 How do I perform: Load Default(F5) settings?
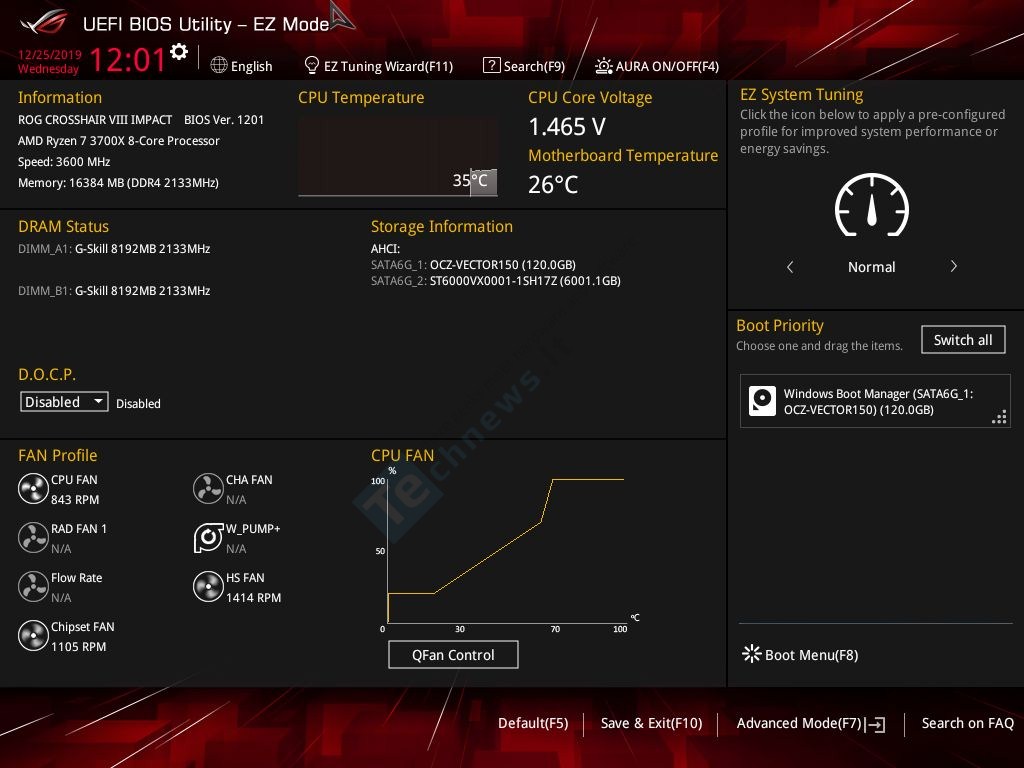coord(533,723)
